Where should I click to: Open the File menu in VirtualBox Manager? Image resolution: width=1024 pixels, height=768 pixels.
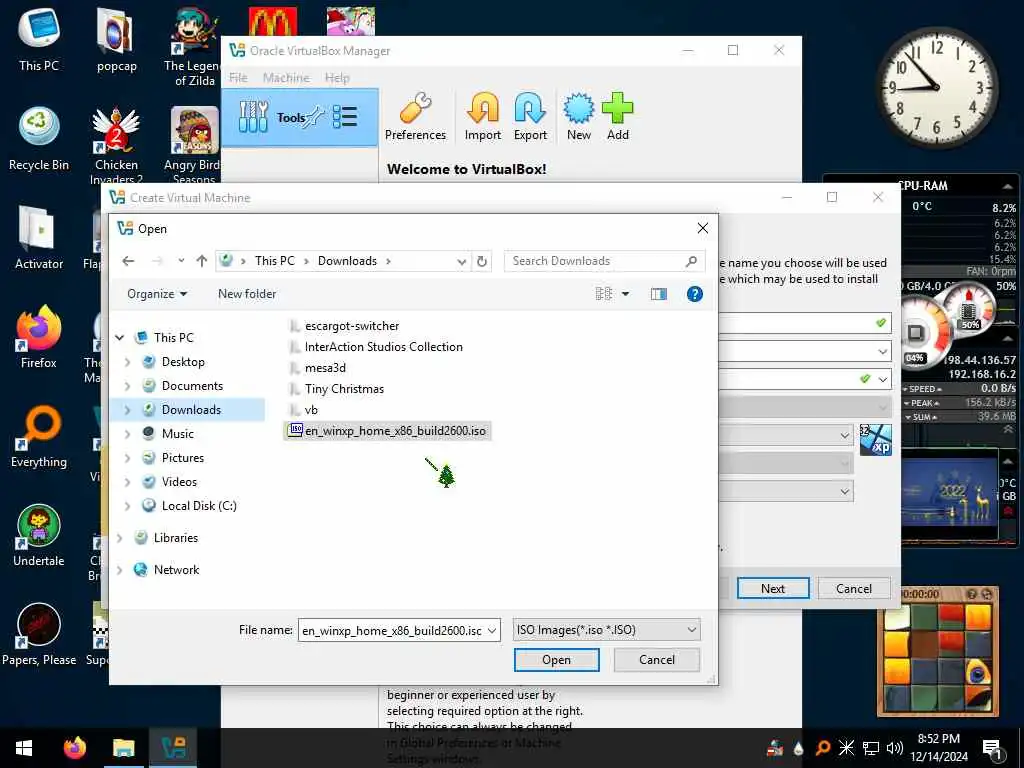(x=238, y=78)
